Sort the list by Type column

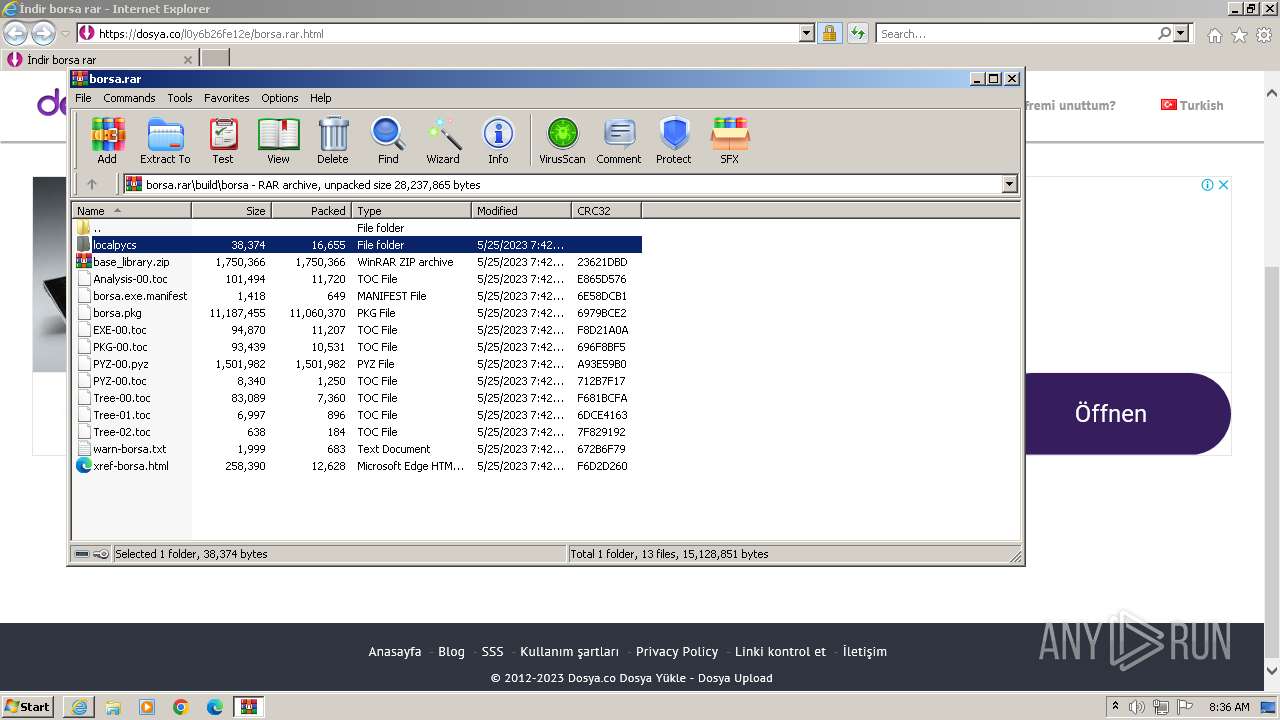click(x=411, y=211)
